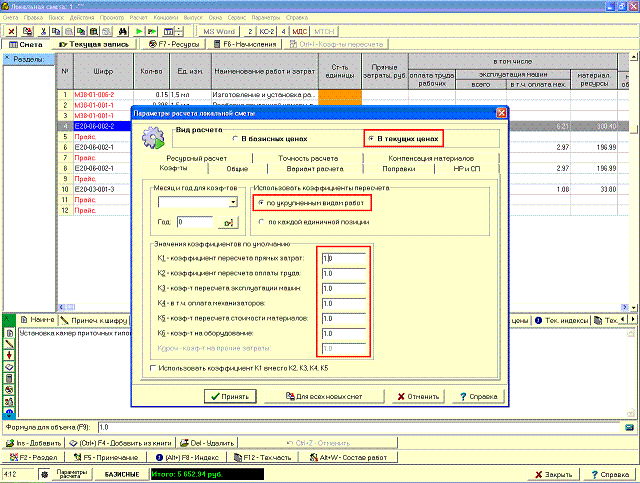Open the Формула для объема dropdown arrow
640x483 pixels.
[628, 427]
